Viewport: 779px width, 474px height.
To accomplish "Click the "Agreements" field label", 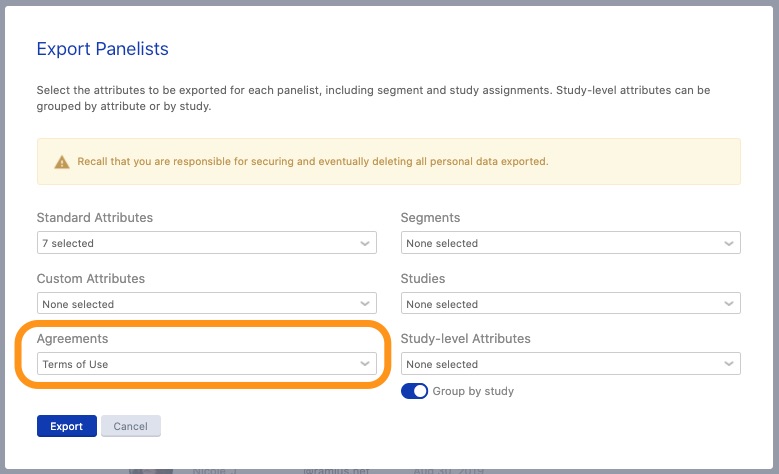I will [x=73, y=338].
